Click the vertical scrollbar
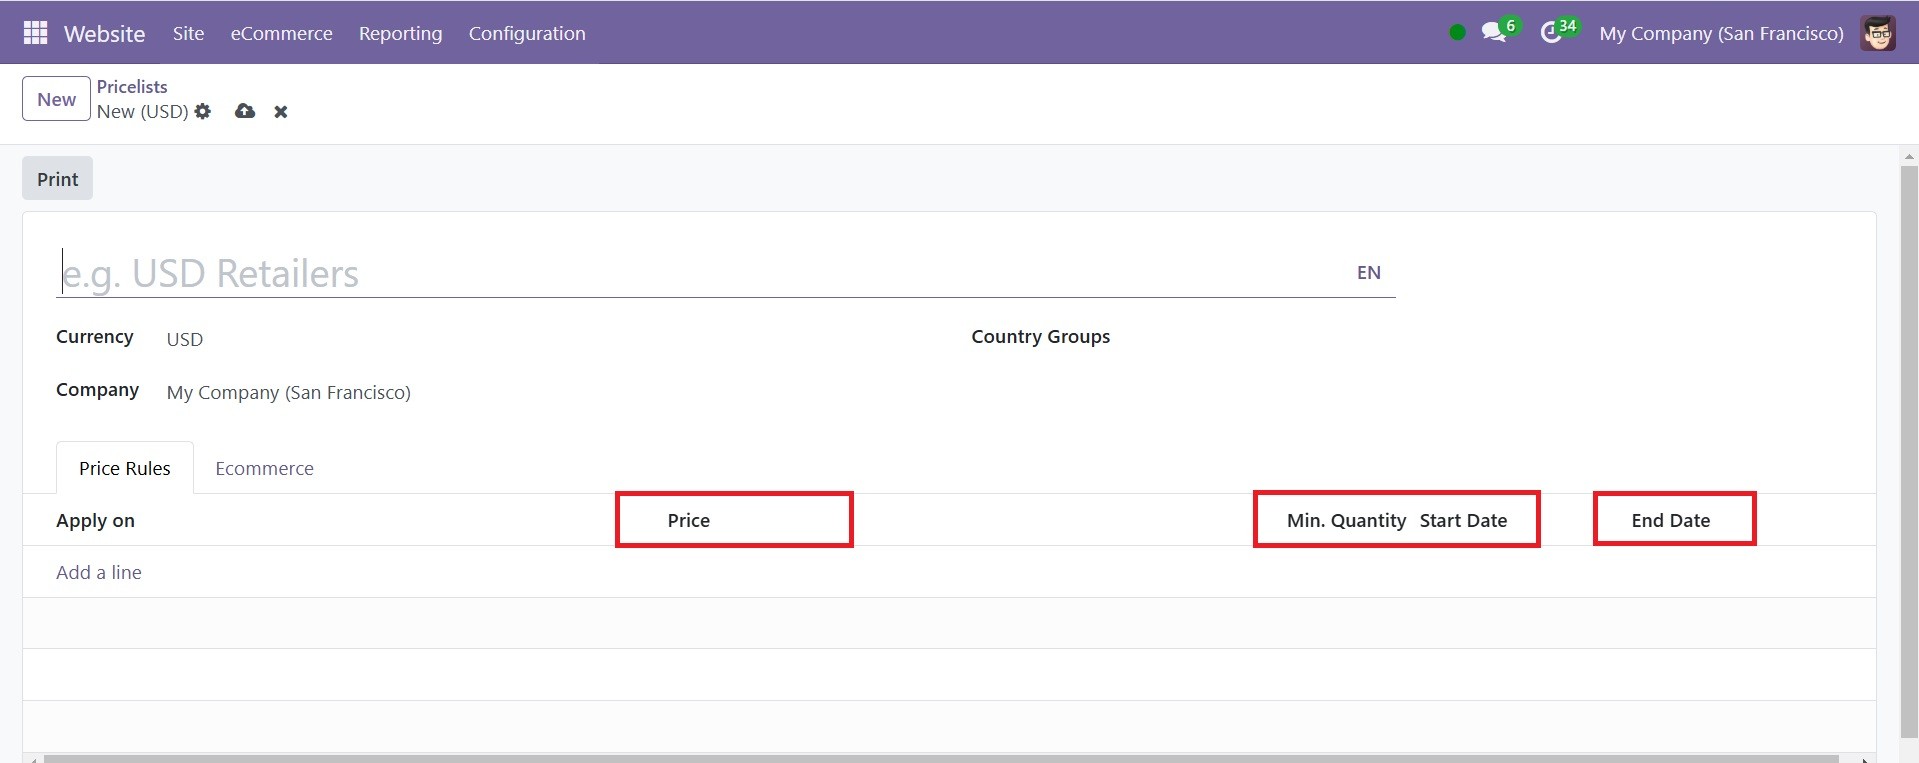This screenshot has width=1919, height=763. tap(1909, 450)
